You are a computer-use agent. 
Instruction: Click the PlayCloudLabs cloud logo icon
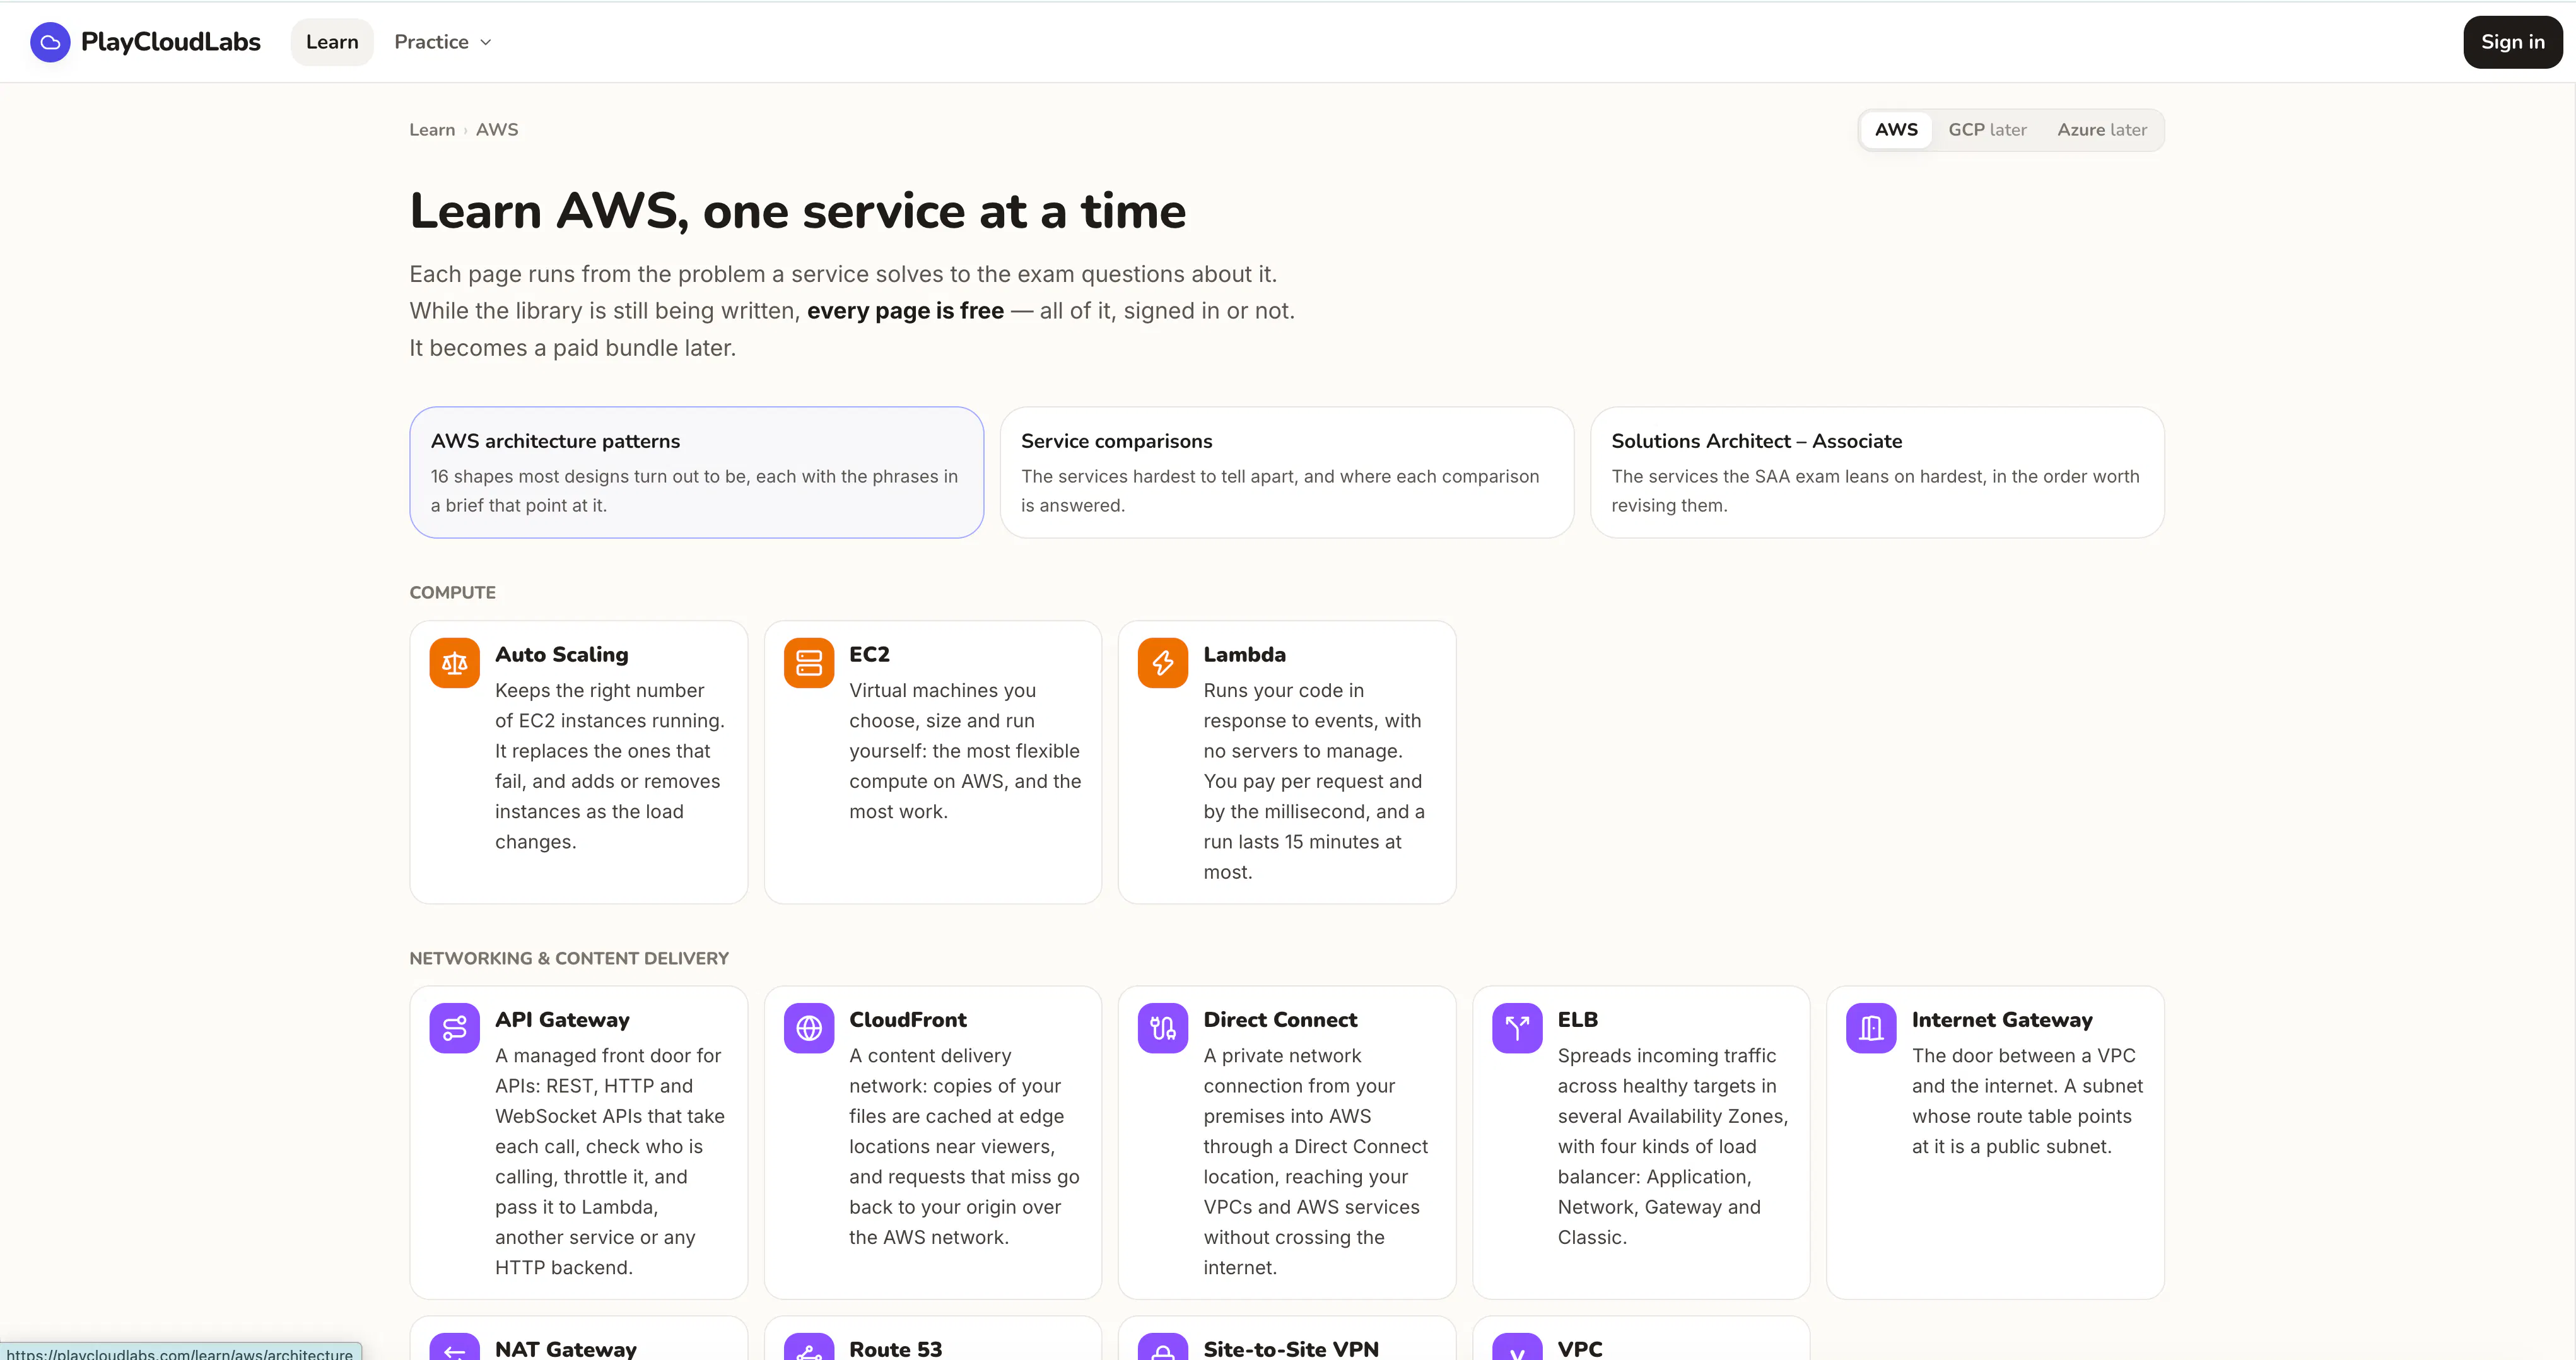pos(50,42)
